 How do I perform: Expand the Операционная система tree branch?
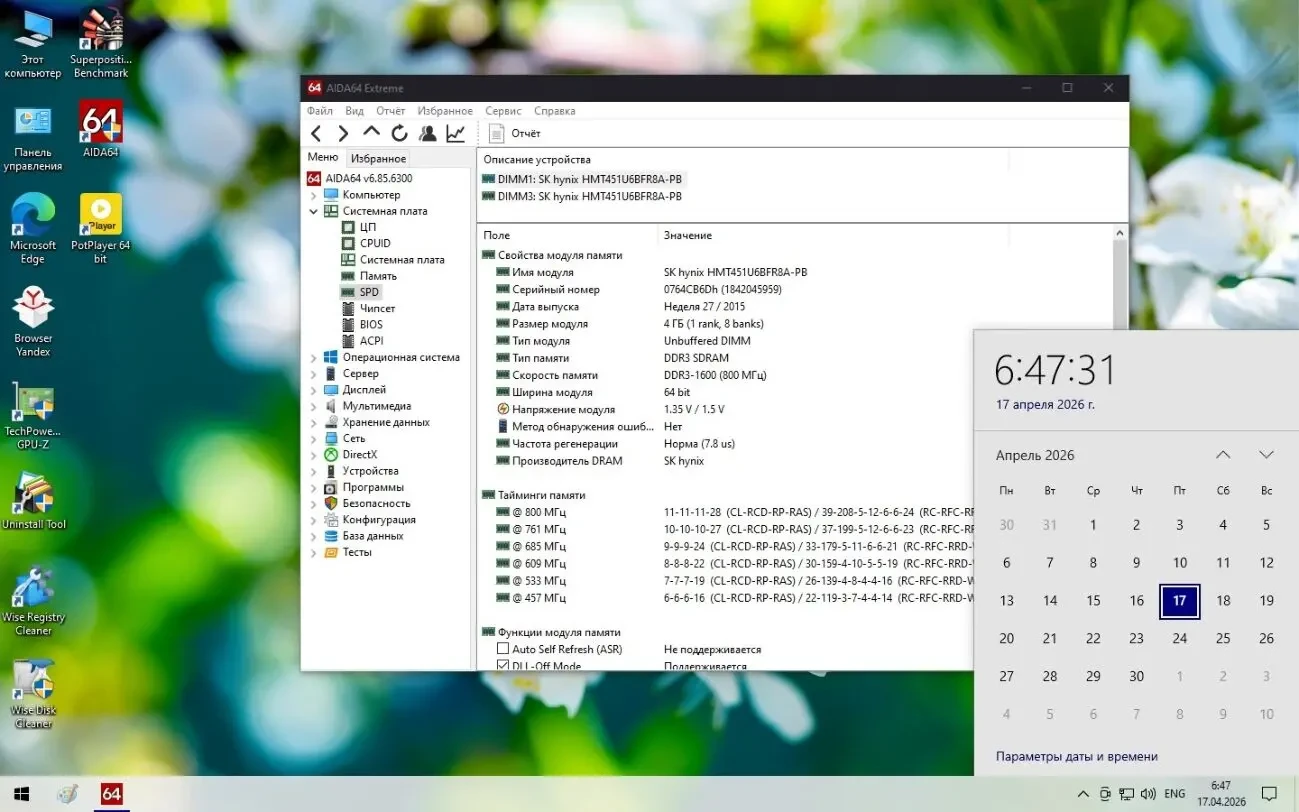(x=313, y=356)
